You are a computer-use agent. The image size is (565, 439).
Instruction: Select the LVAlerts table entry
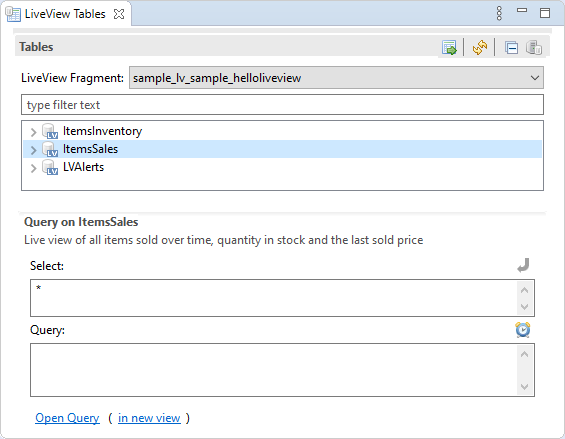tap(83, 167)
